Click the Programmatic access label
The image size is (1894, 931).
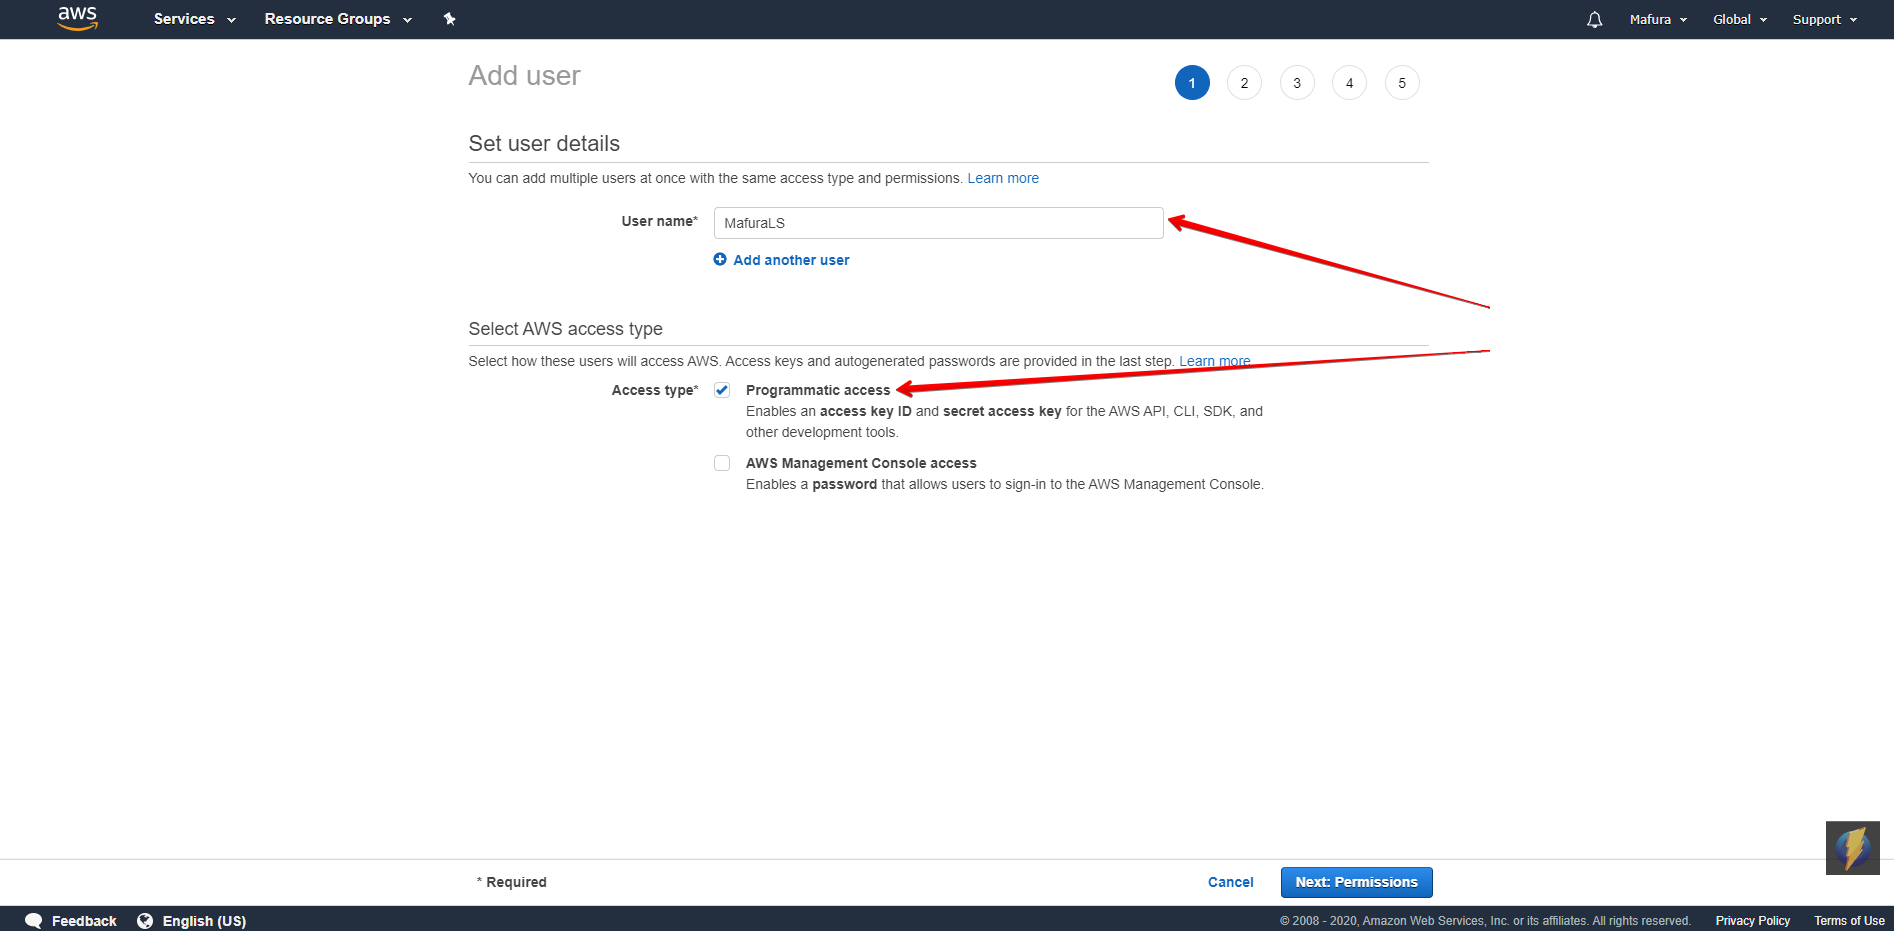pos(818,390)
